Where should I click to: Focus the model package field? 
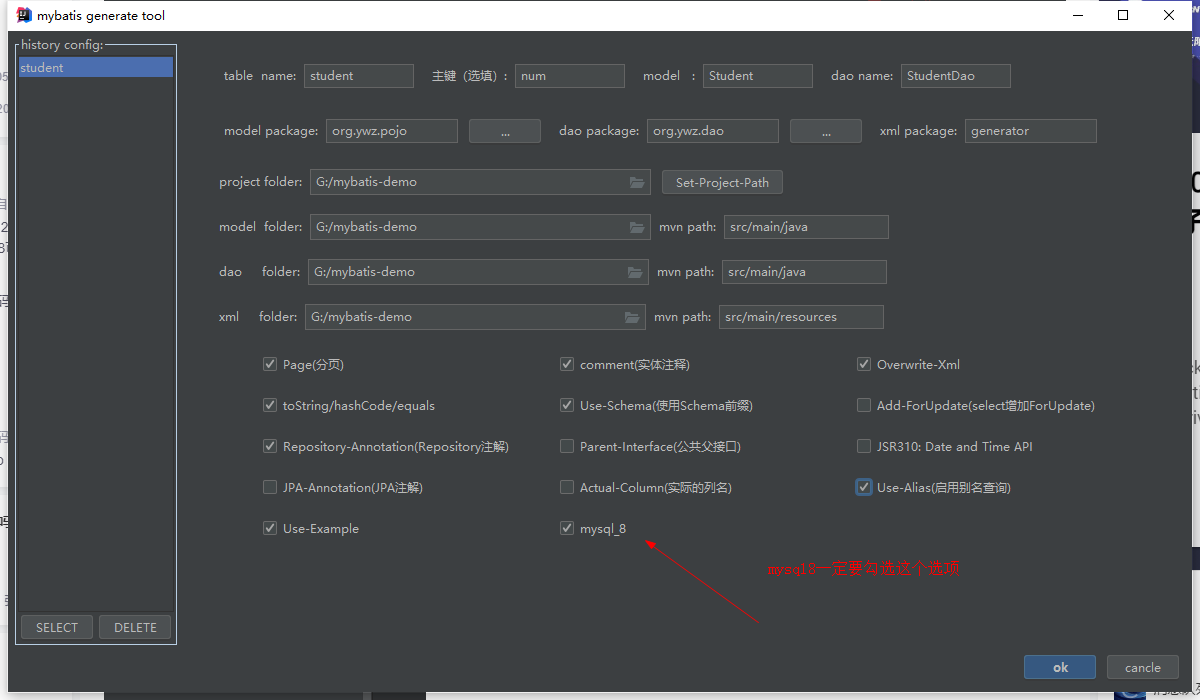392,131
